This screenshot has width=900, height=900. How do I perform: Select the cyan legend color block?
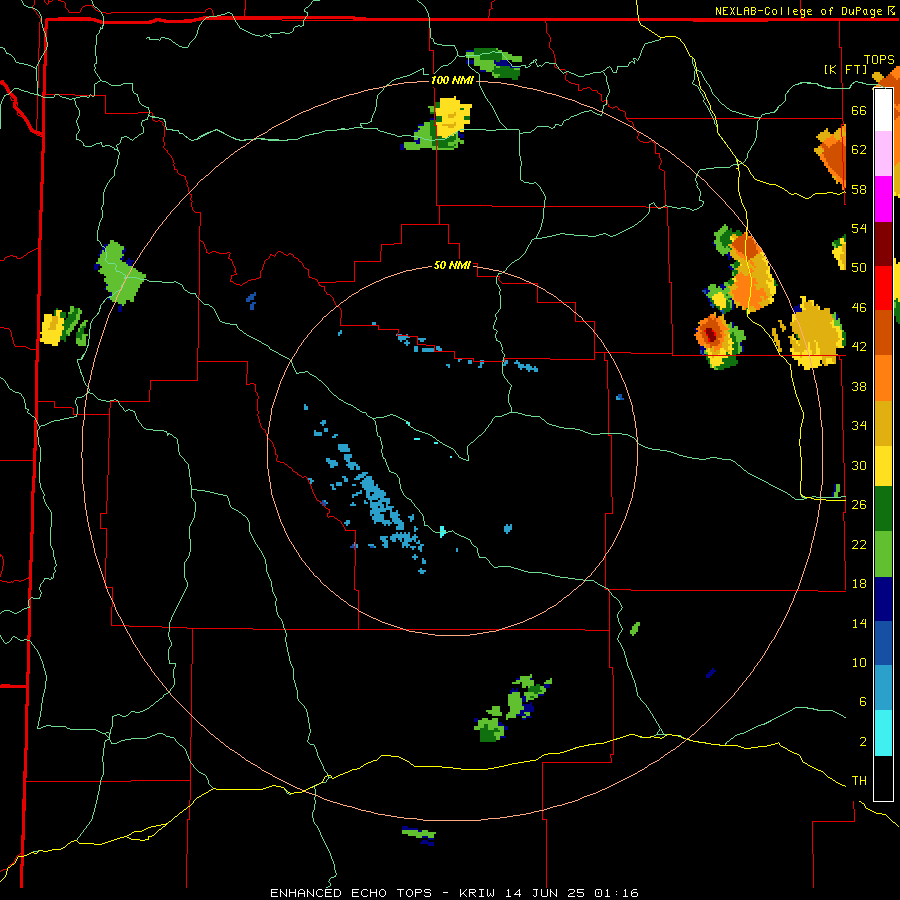click(x=883, y=733)
